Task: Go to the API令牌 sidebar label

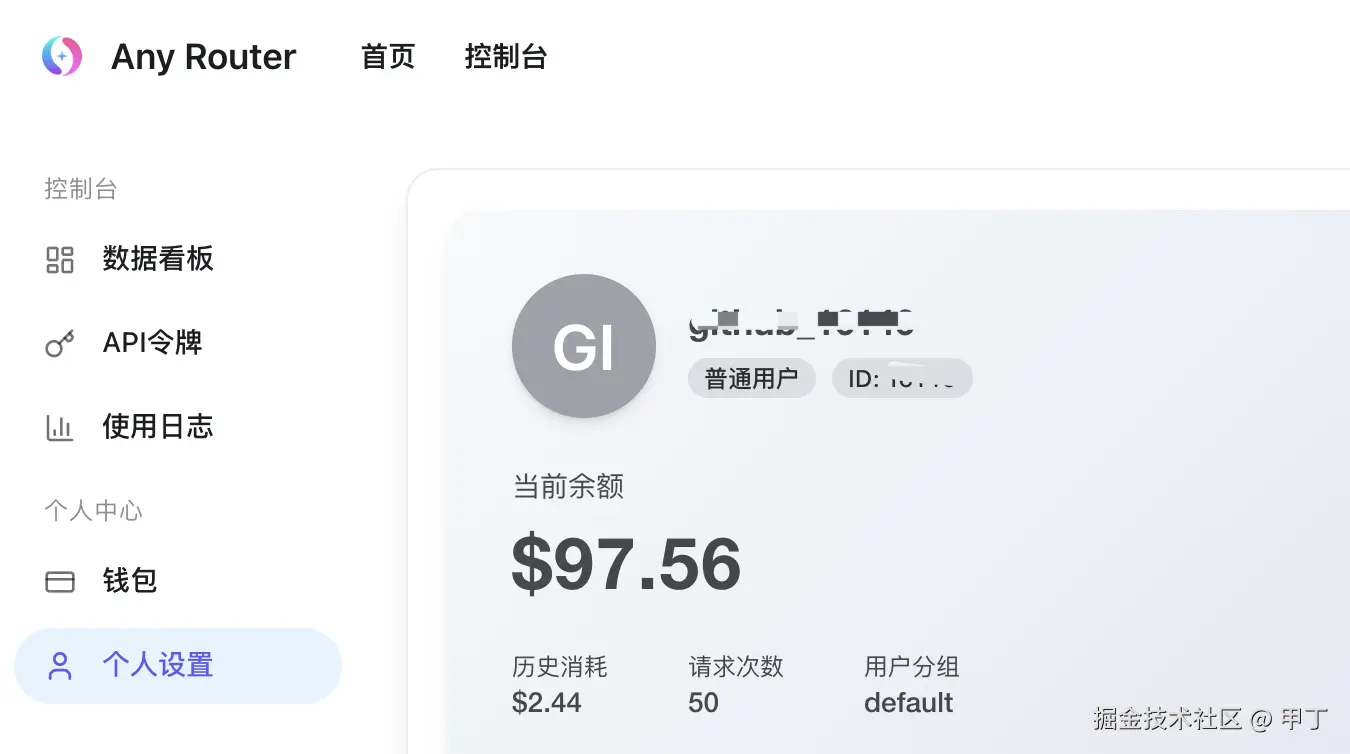Action: pyautogui.click(x=153, y=343)
